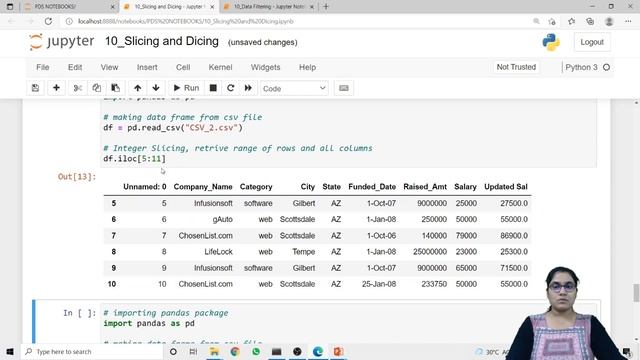Viewport: 640px width, 360px height.
Task: Run the selected cell
Action: [186, 88]
